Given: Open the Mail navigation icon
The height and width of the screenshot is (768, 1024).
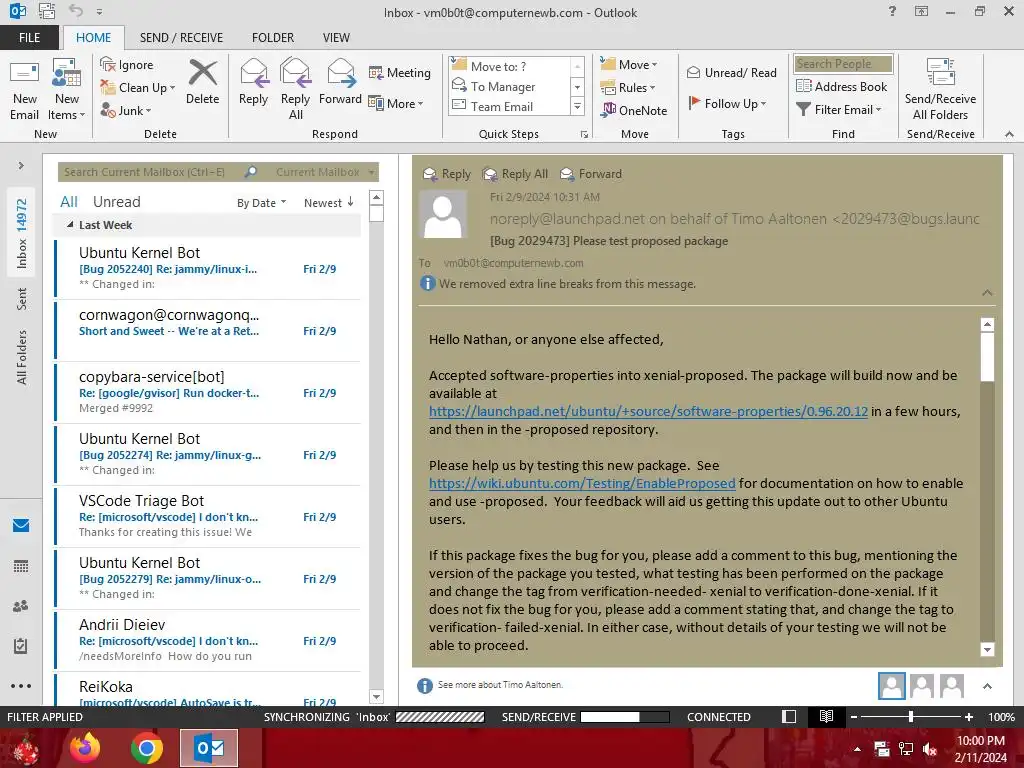Looking at the screenshot, I should tap(21, 526).
